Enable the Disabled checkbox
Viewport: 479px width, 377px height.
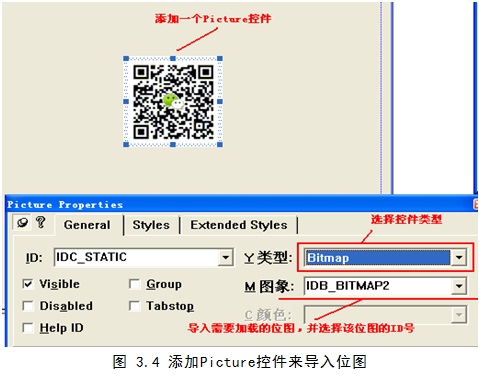(28, 306)
